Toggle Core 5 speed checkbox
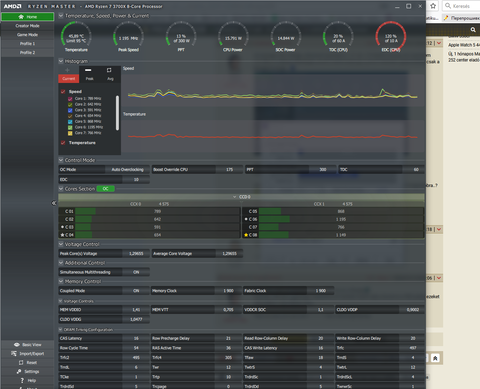The width and height of the screenshot is (480, 389). click(x=70, y=122)
